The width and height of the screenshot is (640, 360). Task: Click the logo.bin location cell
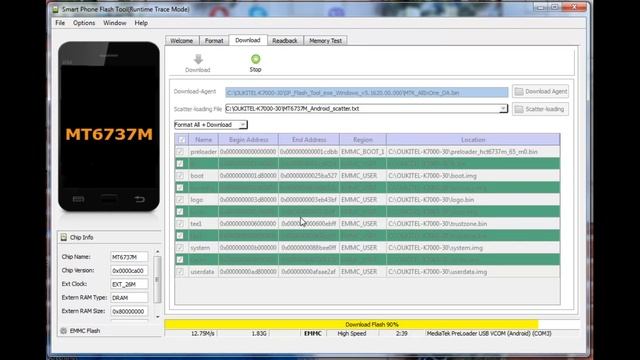coord(473,200)
